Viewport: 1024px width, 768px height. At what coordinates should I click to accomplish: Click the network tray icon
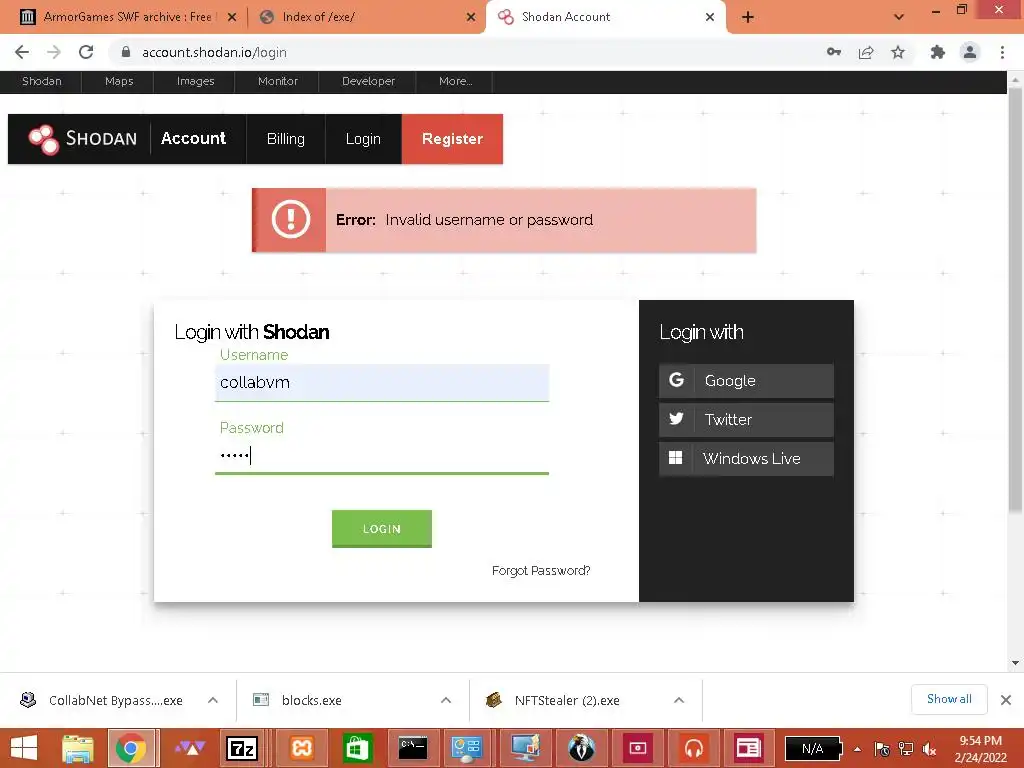906,749
